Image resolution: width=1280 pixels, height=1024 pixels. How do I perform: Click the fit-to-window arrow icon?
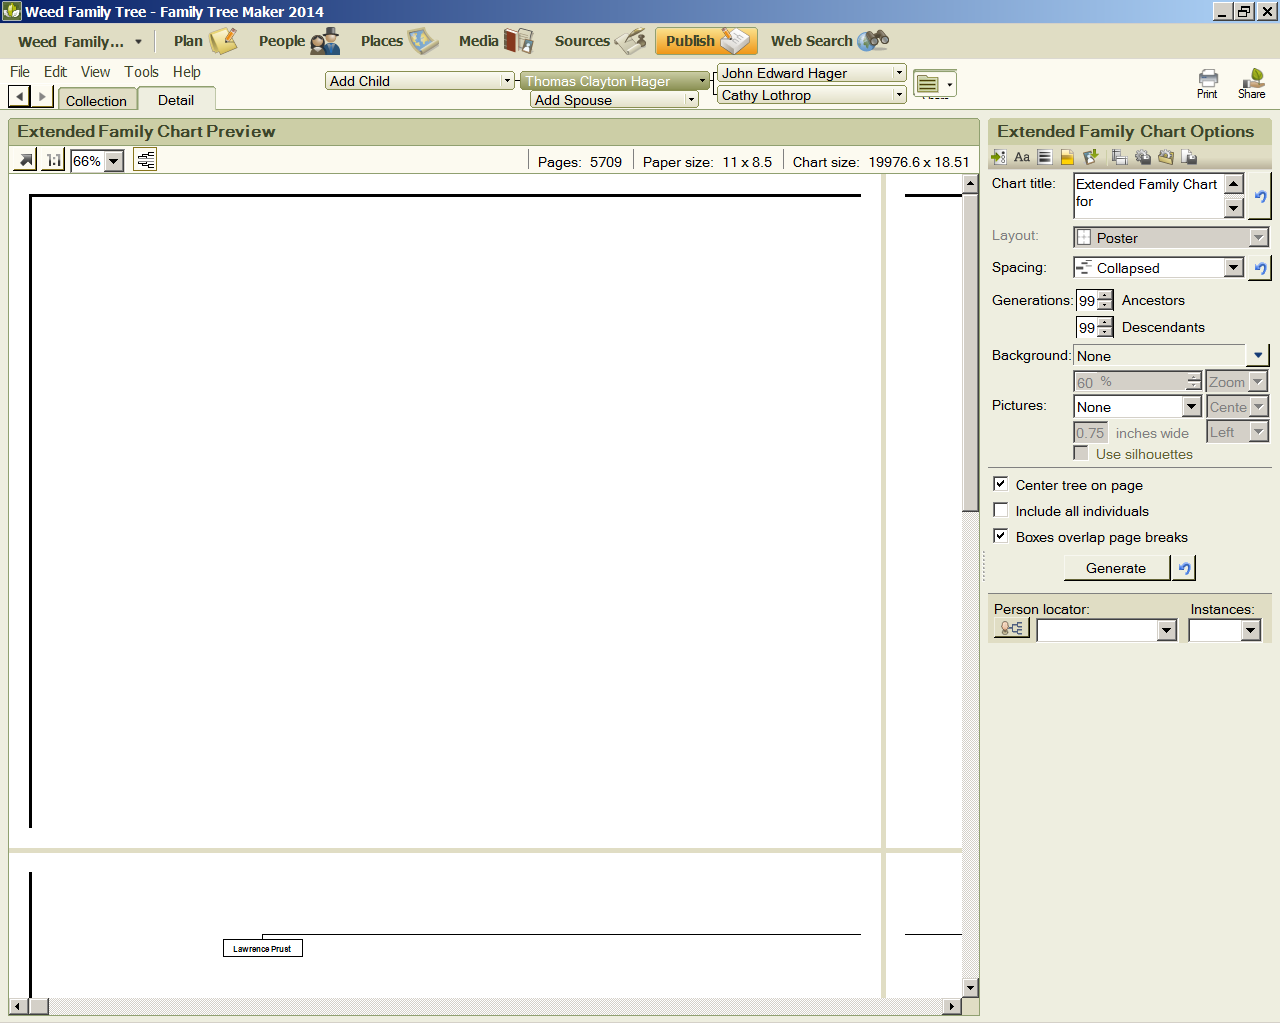[26, 160]
